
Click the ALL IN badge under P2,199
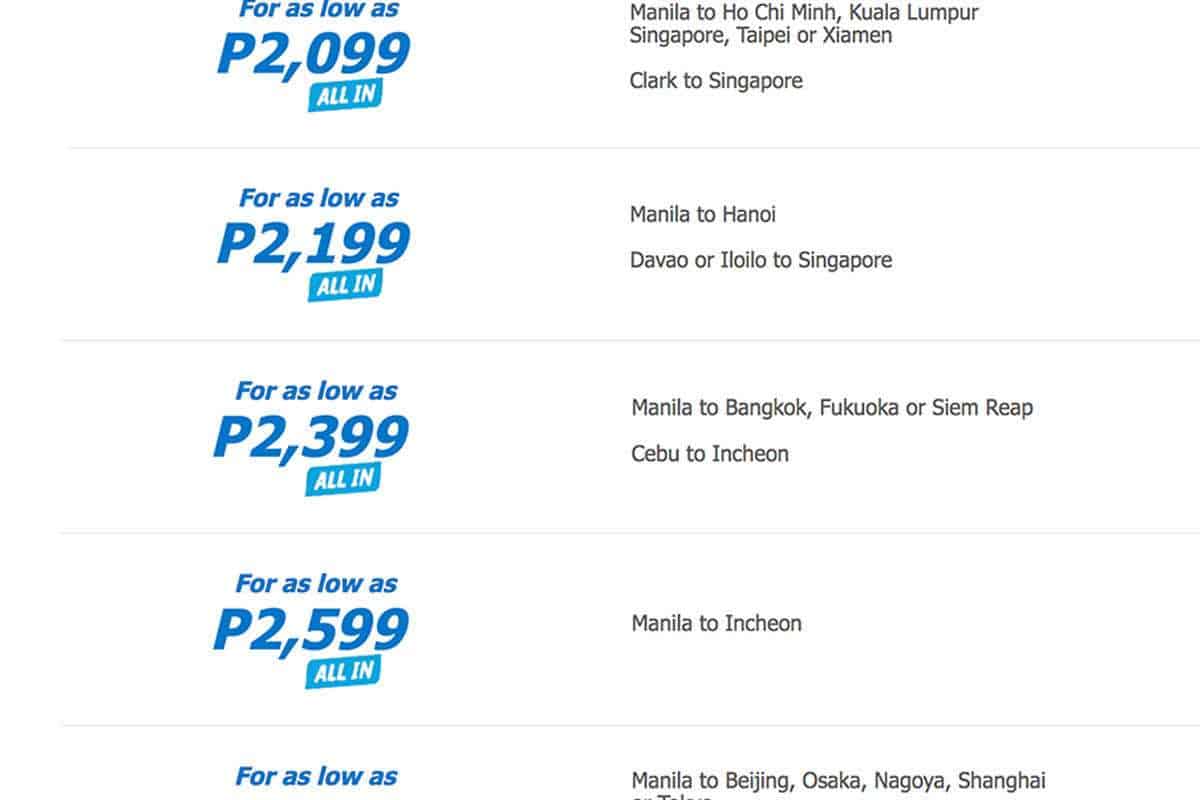(345, 287)
